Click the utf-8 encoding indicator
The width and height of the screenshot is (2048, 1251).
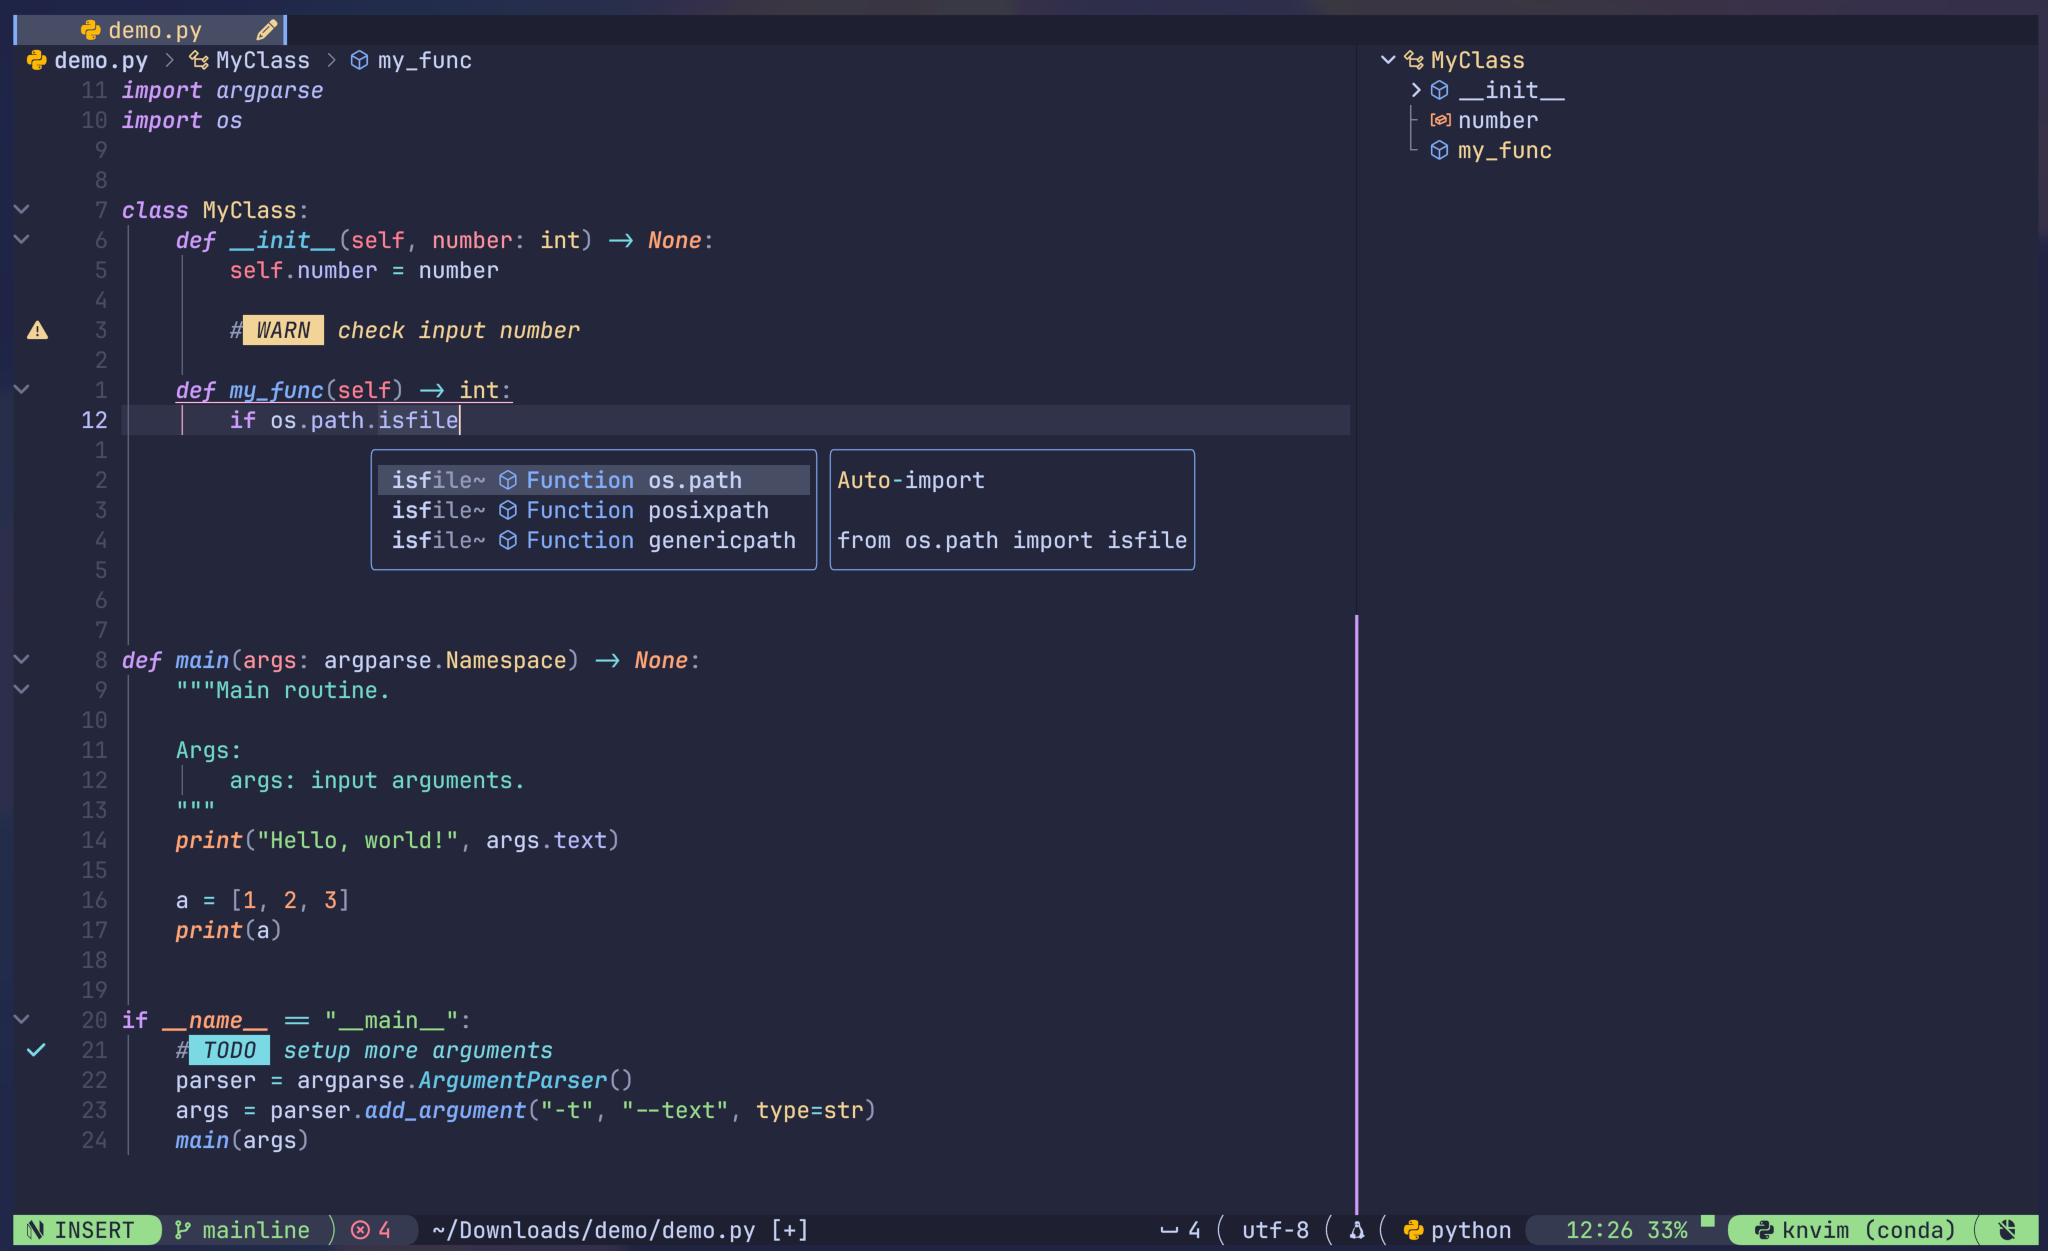(x=1276, y=1230)
